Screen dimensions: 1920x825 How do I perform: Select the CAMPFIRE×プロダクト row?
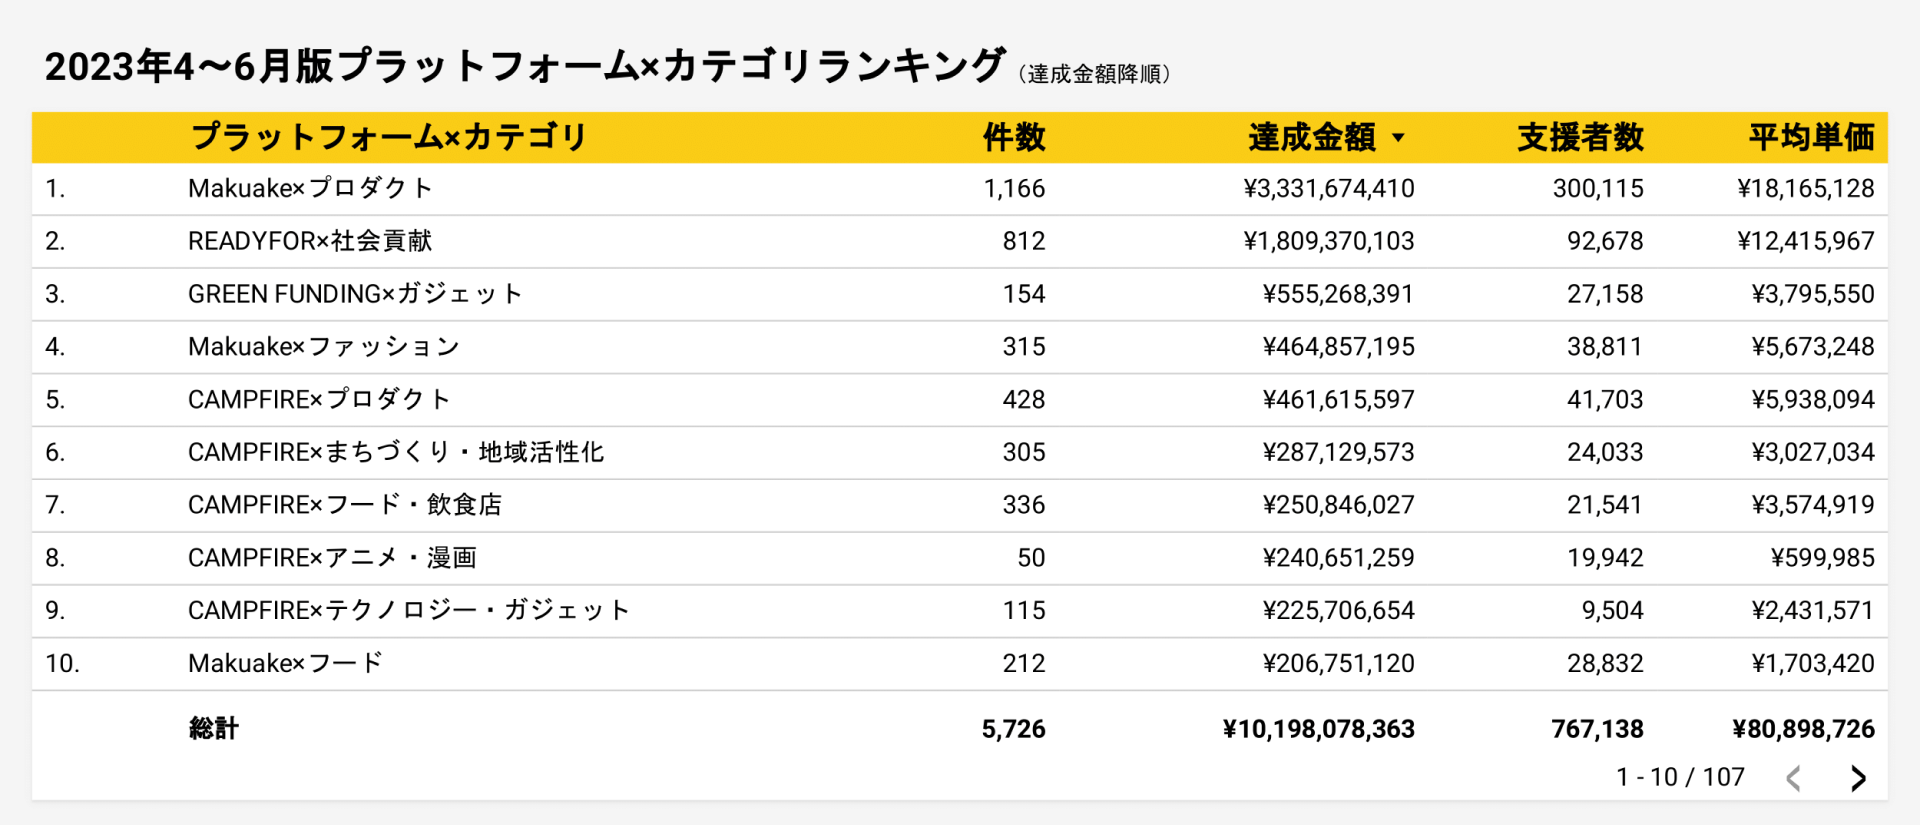click(960, 400)
